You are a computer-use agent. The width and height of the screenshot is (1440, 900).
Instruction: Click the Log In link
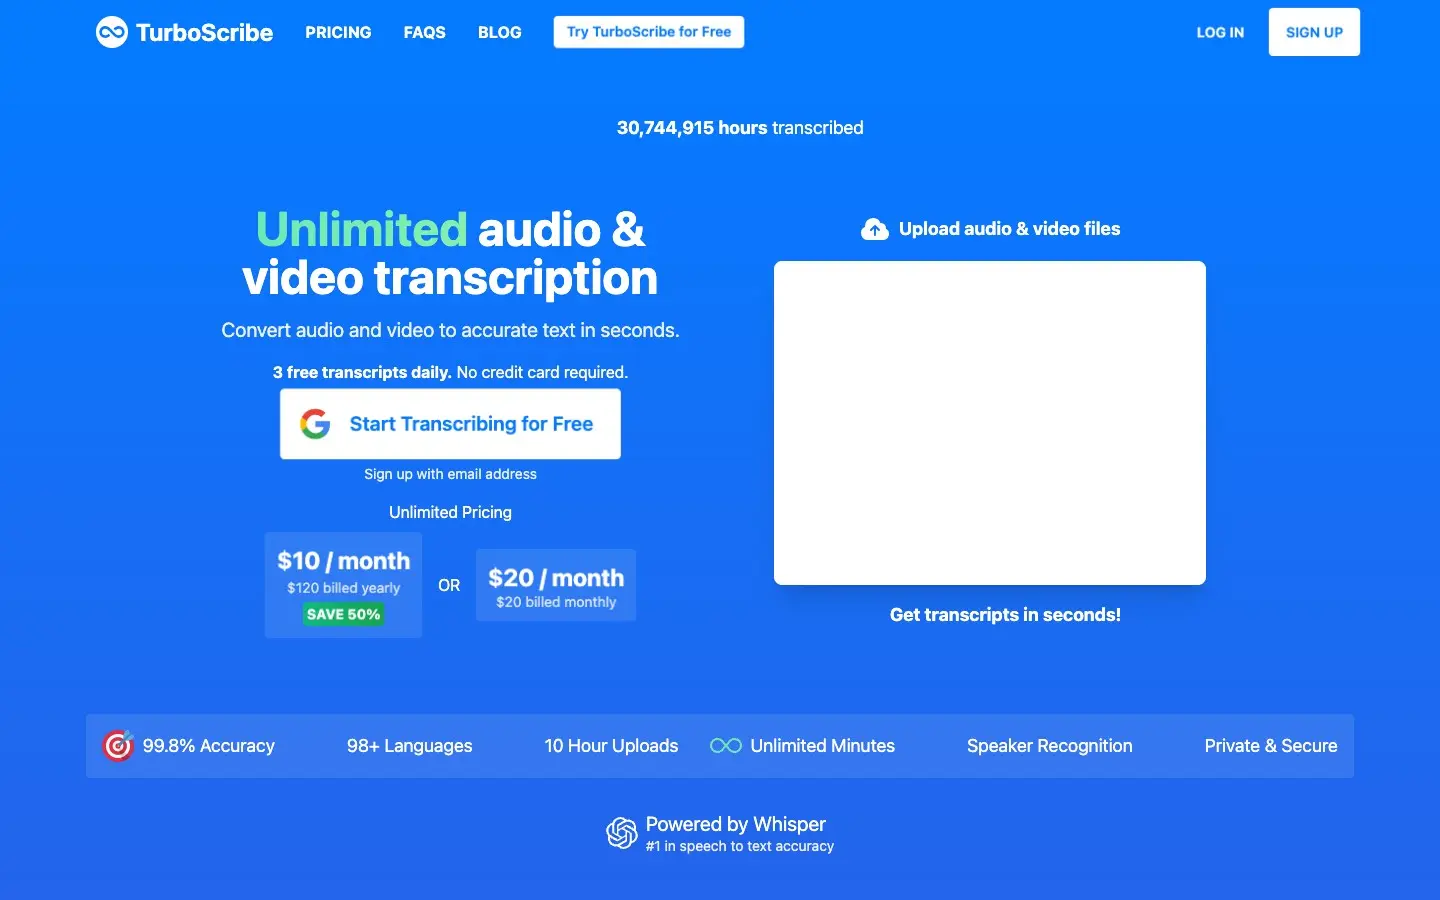tap(1220, 32)
